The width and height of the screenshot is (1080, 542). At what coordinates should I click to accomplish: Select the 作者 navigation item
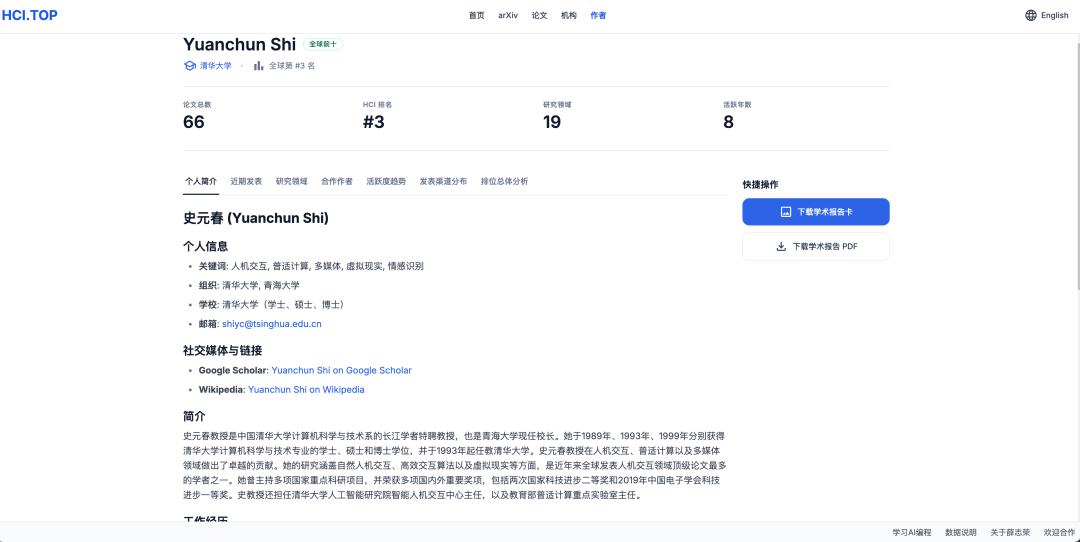[x=598, y=15]
